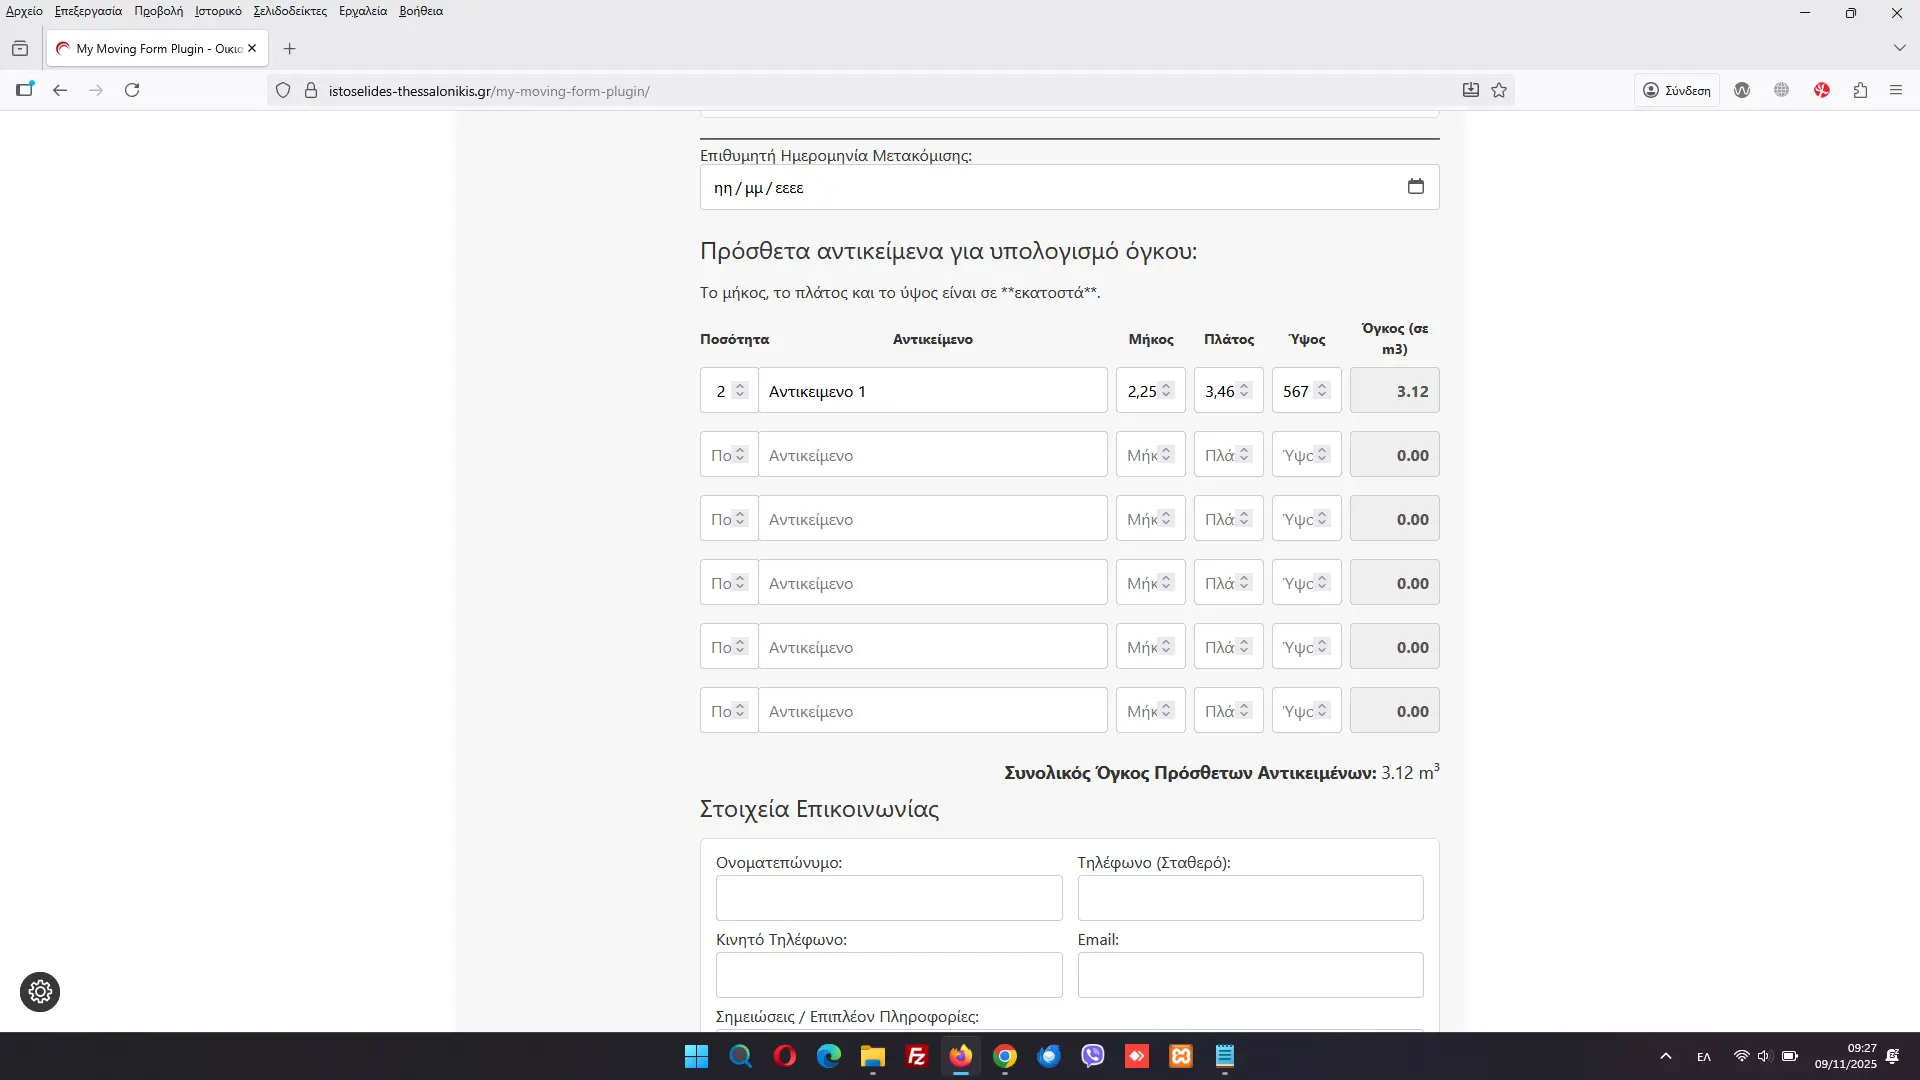
Task: Click the new container tab icon left of back
Action: coord(25,90)
